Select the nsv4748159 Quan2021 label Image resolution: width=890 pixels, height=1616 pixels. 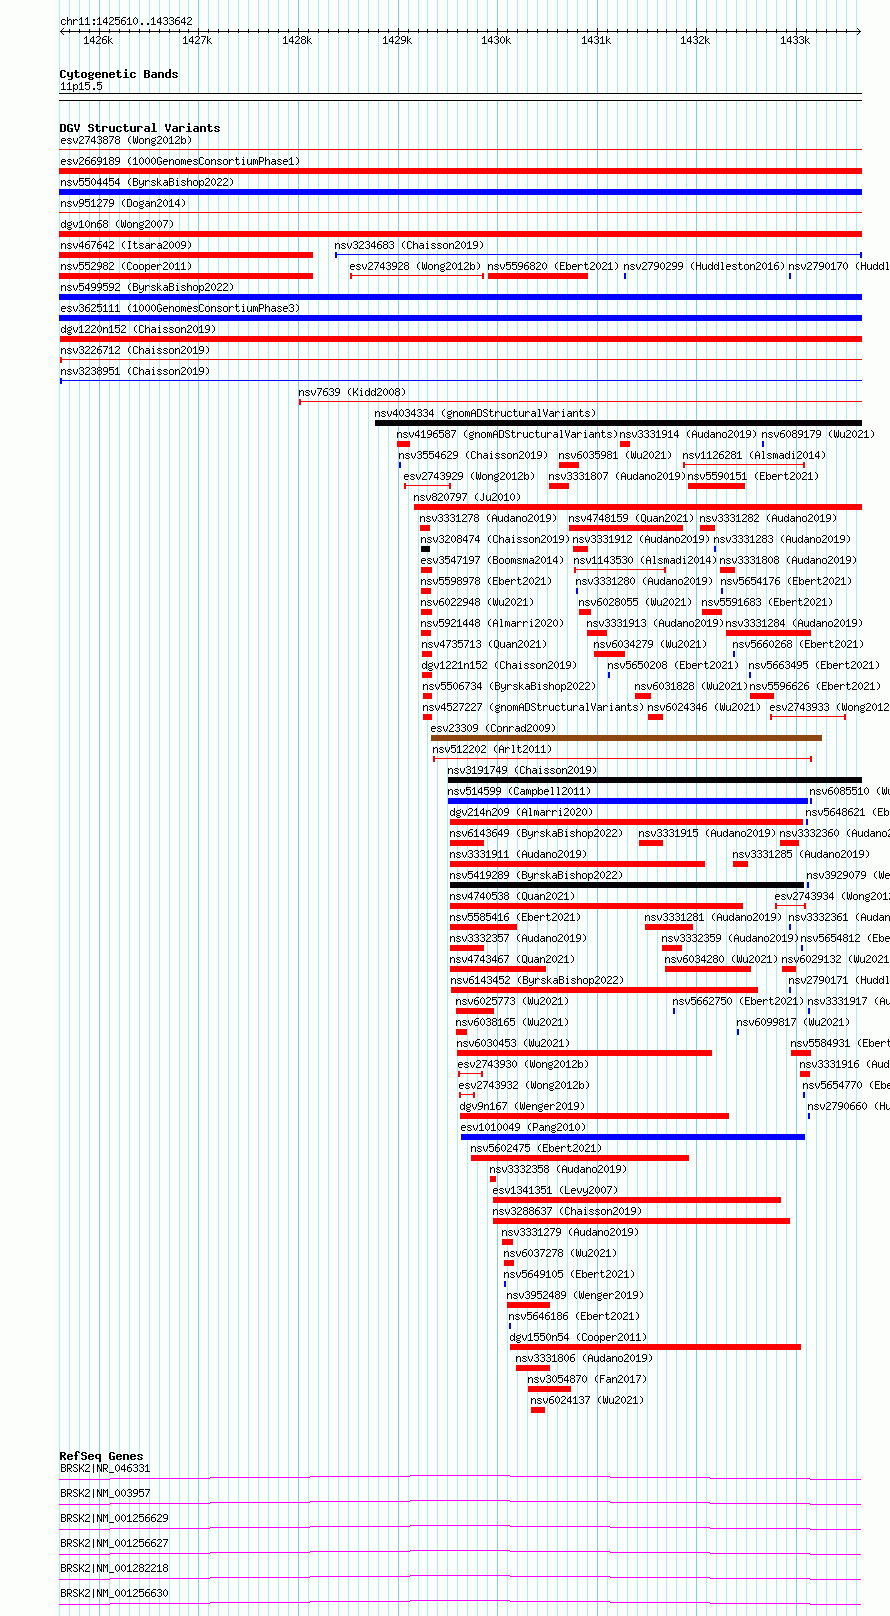pyautogui.click(x=631, y=518)
